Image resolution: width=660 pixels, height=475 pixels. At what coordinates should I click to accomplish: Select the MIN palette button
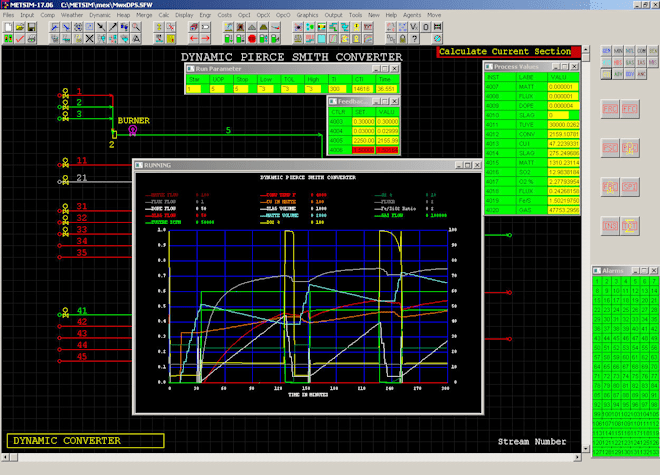pyautogui.click(x=618, y=51)
